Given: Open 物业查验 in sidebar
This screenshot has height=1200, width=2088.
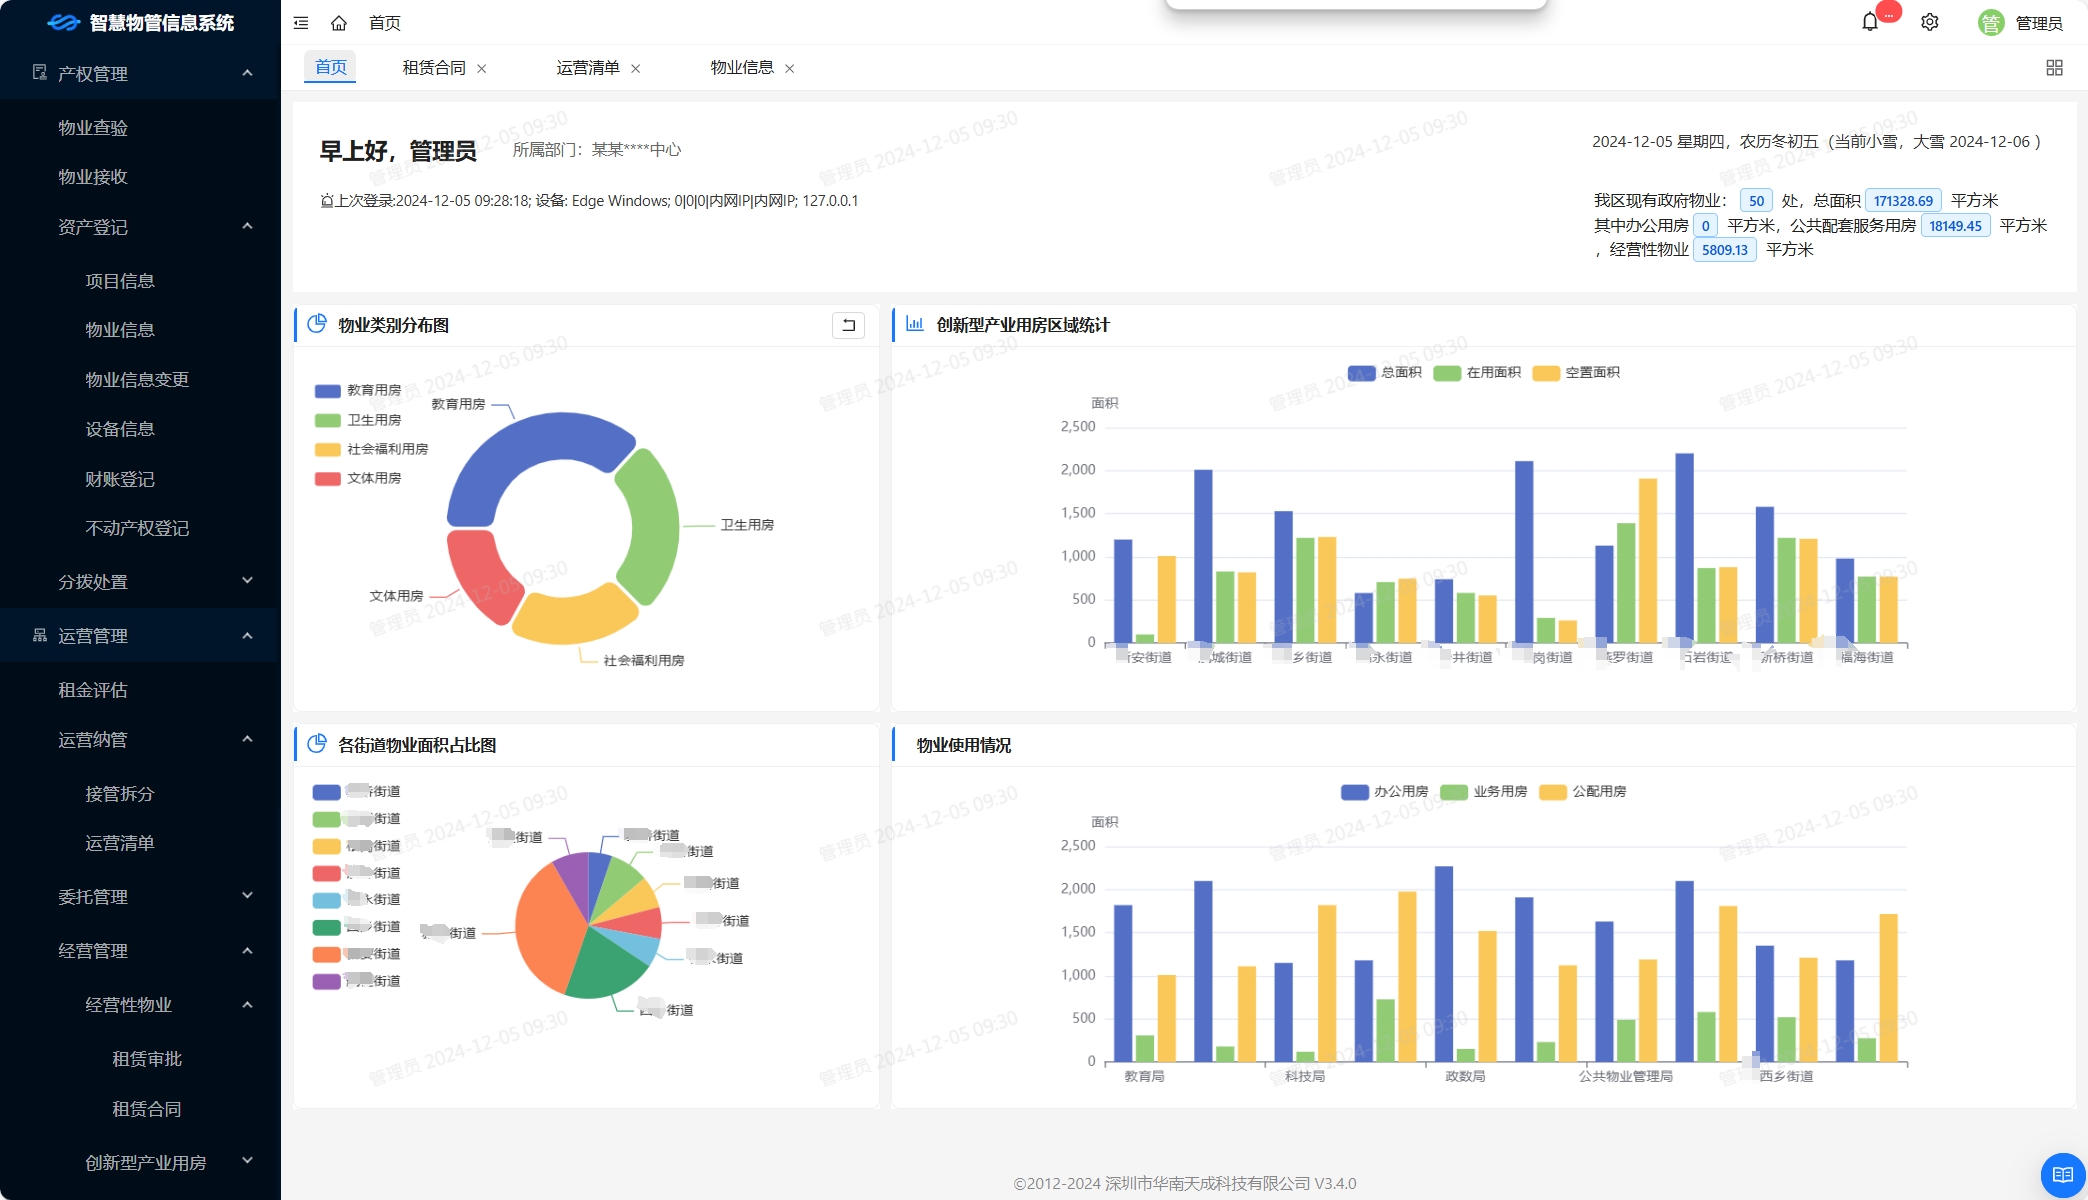Looking at the screenshot, I should click(x=93, y=127).
